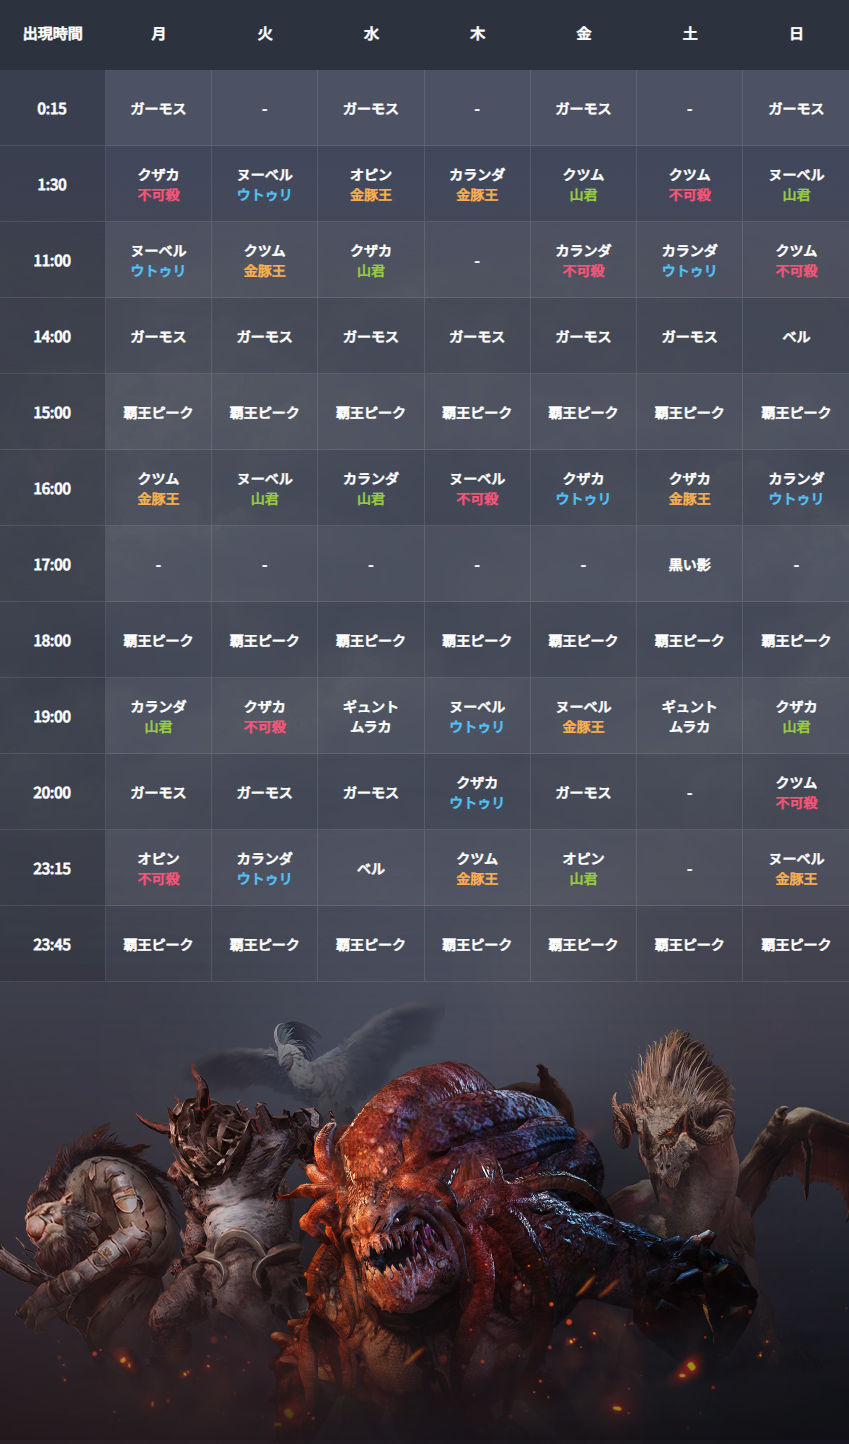
Task: Select the 出現時間 header cell
Action: click(x=53, y=34)
